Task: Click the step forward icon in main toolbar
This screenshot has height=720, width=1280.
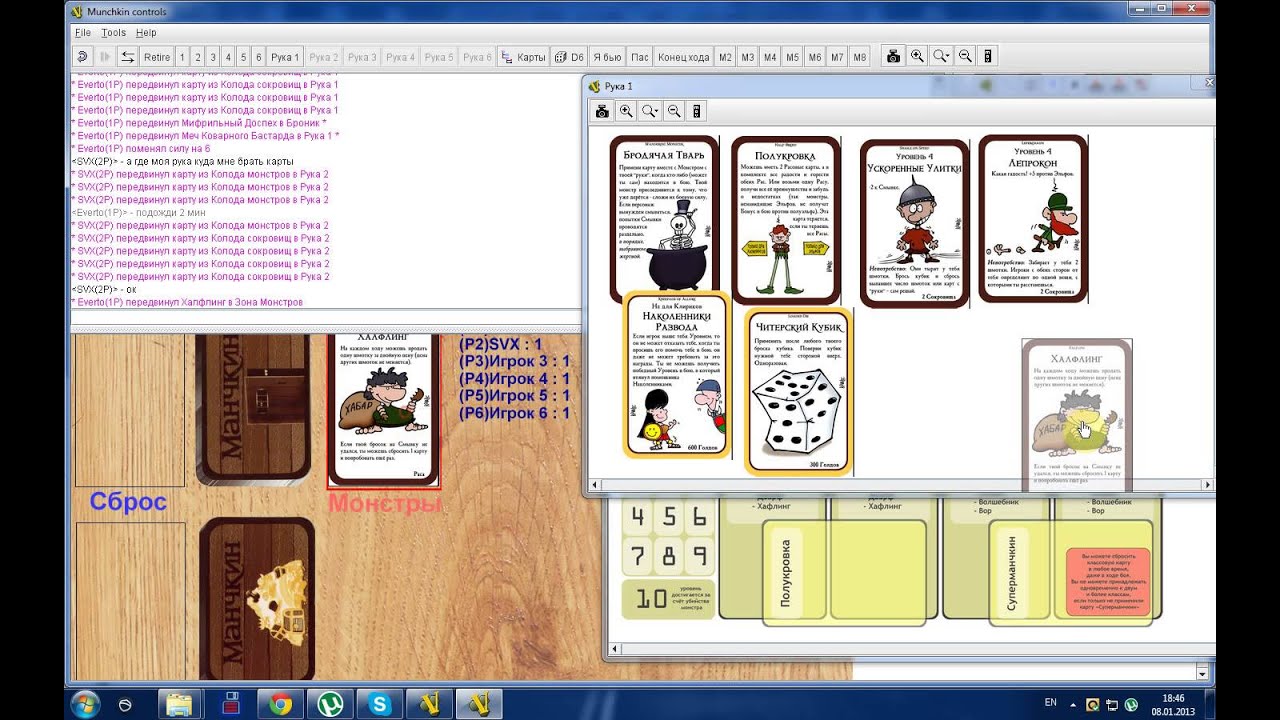Action: 105,57
